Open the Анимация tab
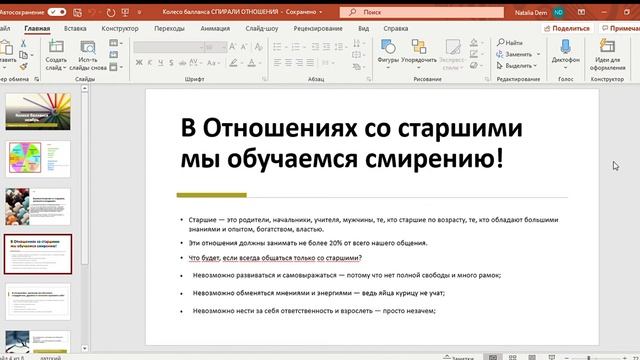 (215, 29)
